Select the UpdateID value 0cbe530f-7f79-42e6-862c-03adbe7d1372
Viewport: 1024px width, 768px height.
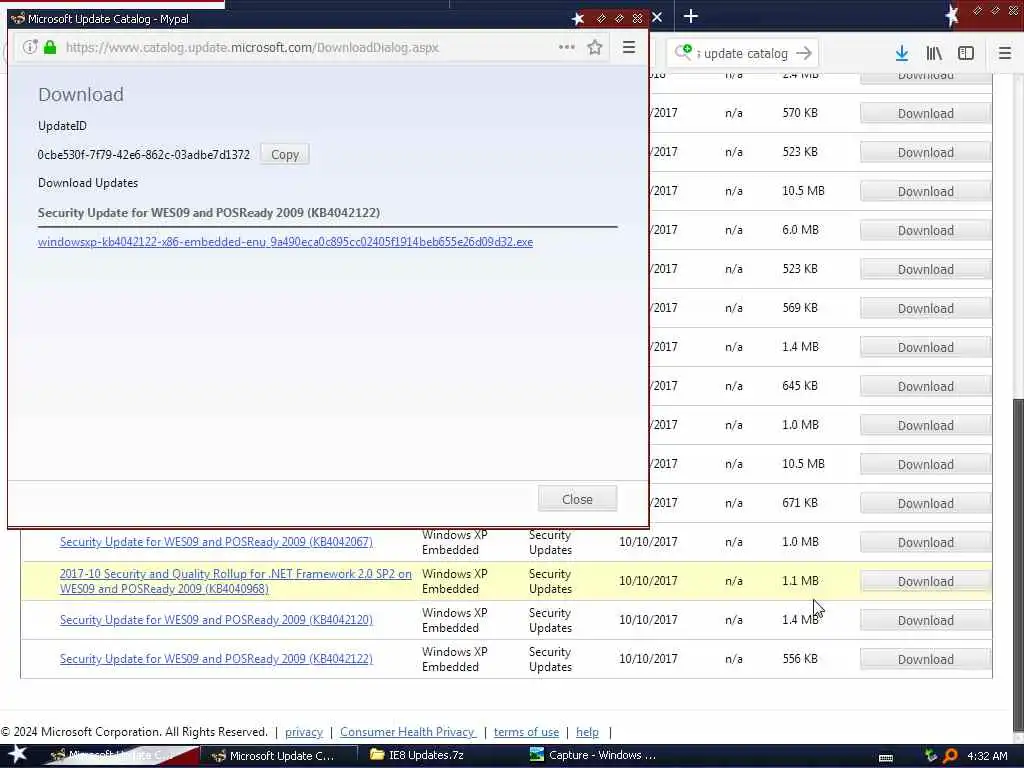coord(144,155)
